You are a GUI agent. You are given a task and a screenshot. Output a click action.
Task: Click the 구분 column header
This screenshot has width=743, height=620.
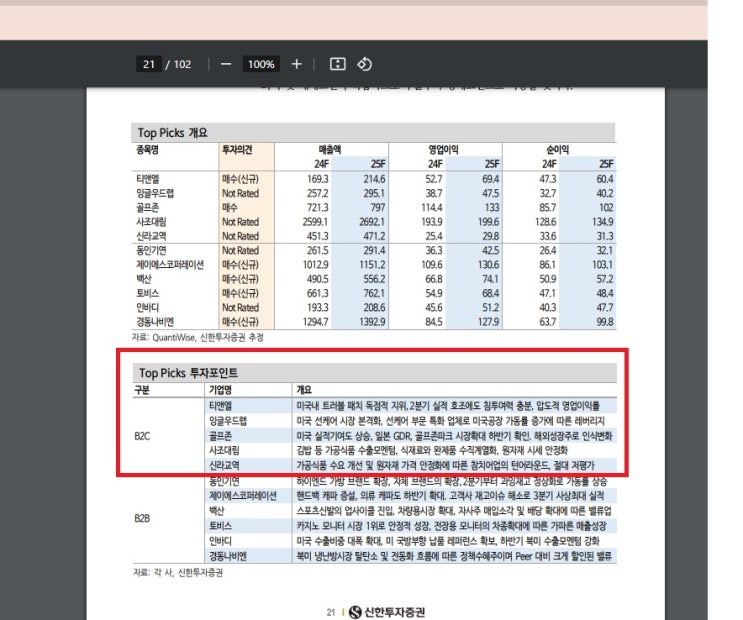pos(142,390)
